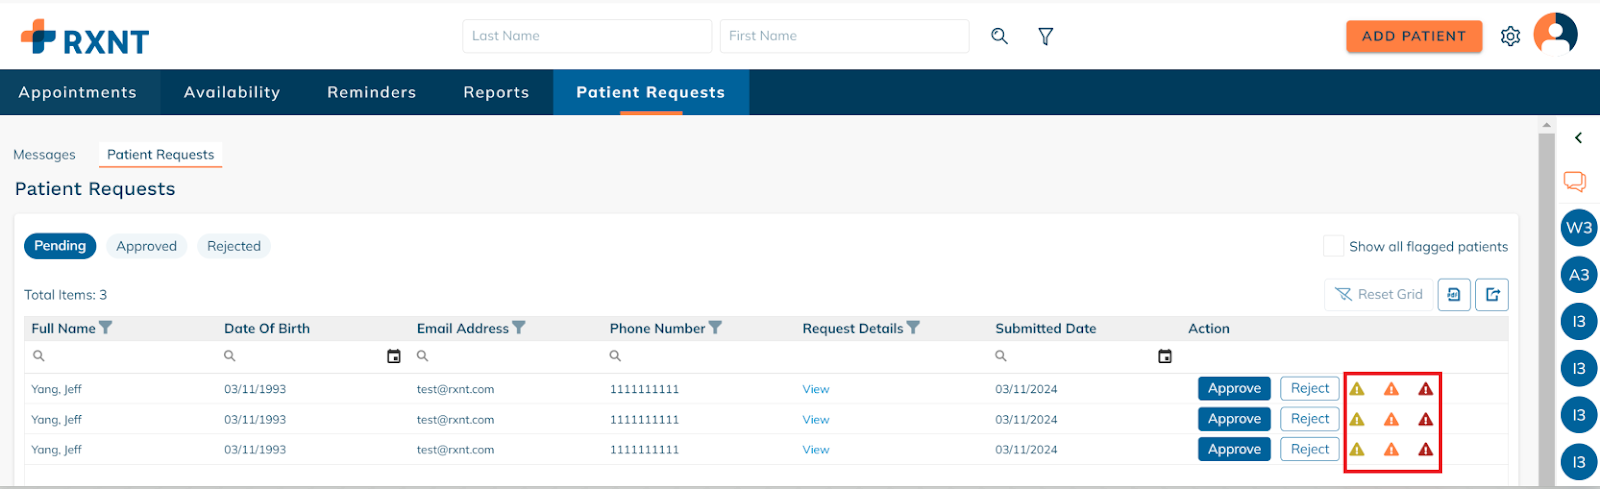1600x489 pixels.
Task: Open the orange chat messages icon in sidebar
Action: click(x=1574, y=181)
